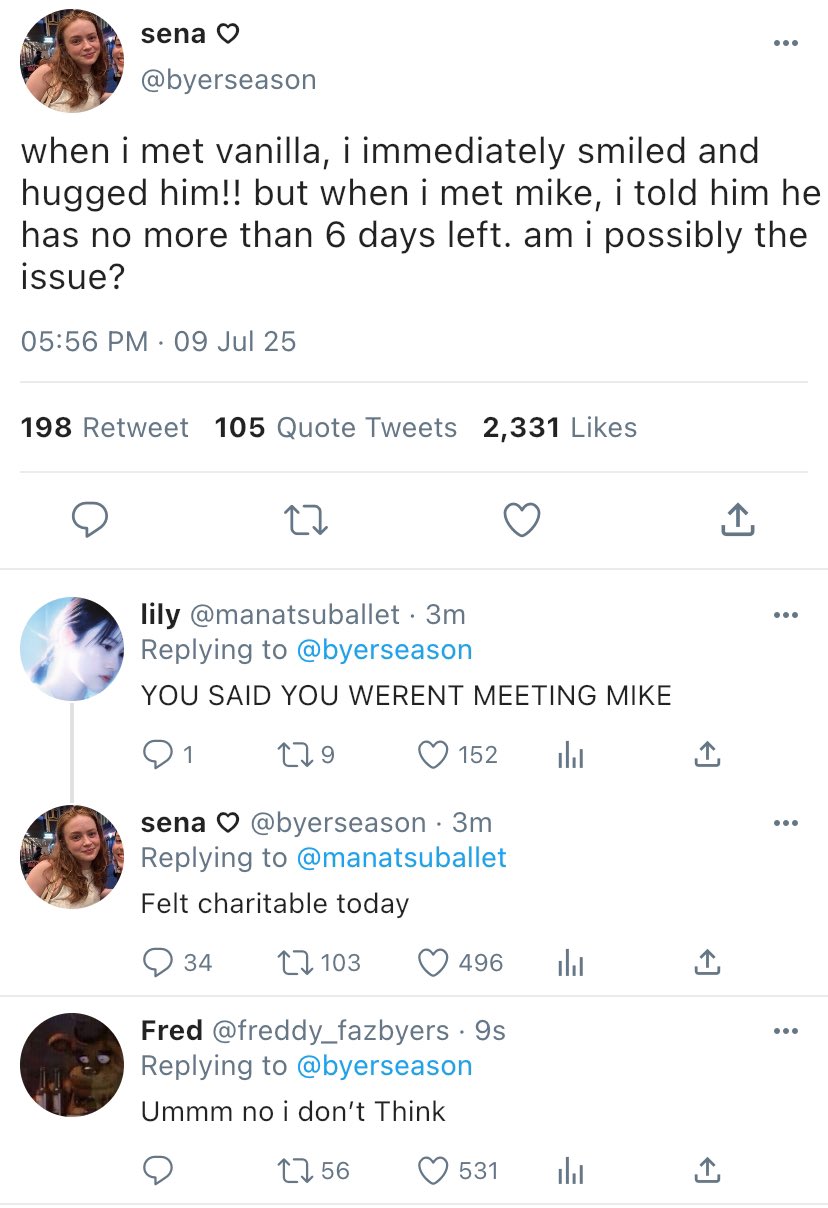Viewport: 828px width, 1208px height.
Task: Open Fred's profile avatar
Action: (x=72, y=1064)
